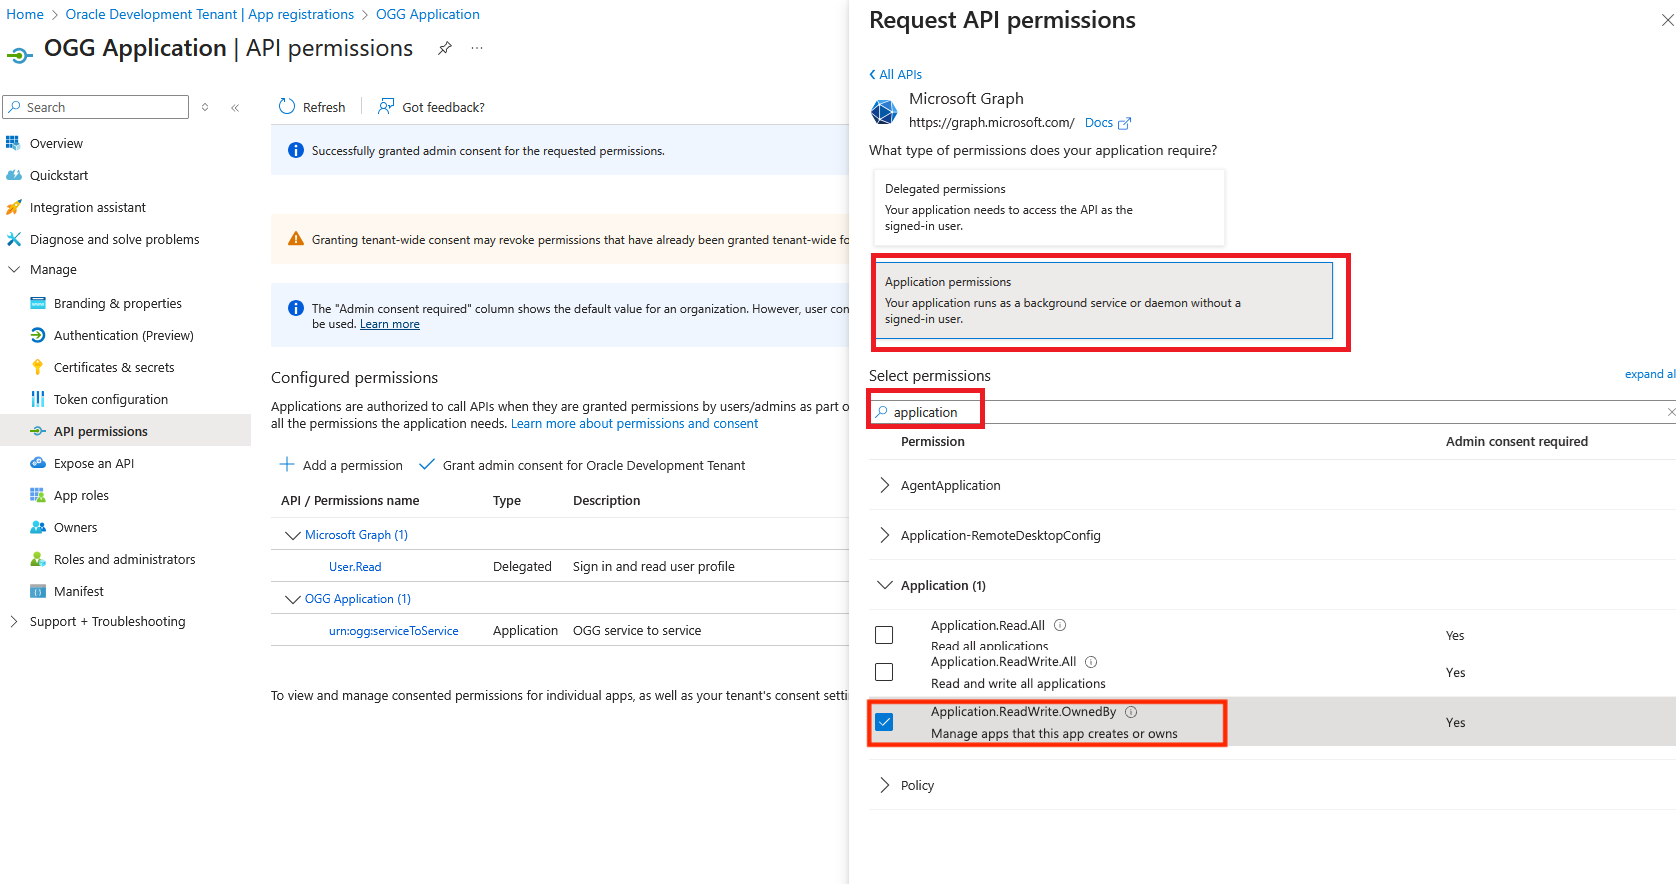Expand the Policy permission group

884,785
